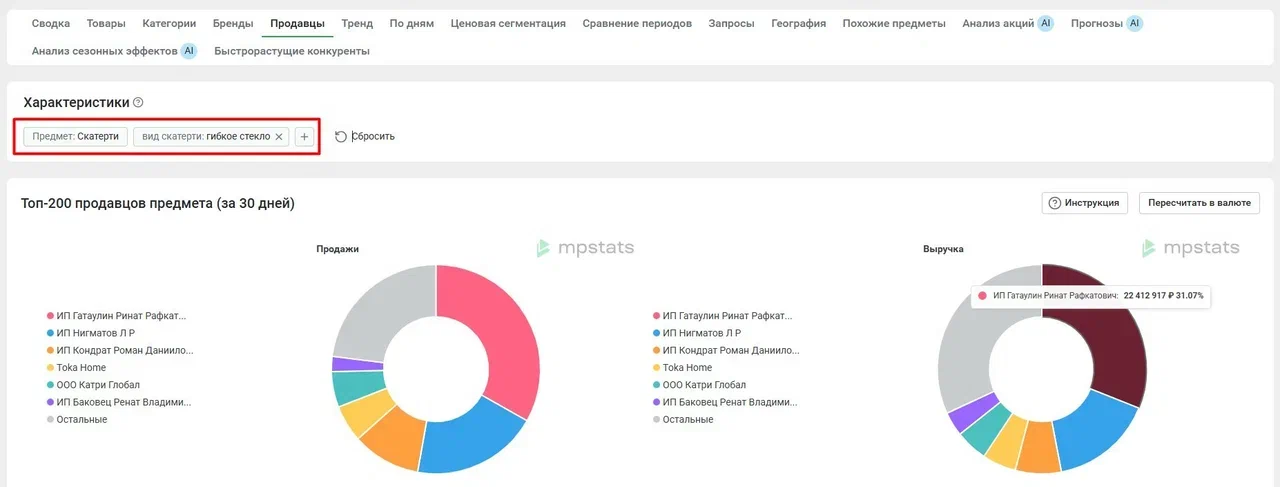The image size is (1280, 487).
Task: Click AI badge next to Анализ сезонных эффектов
Action: tap(189, 50)
